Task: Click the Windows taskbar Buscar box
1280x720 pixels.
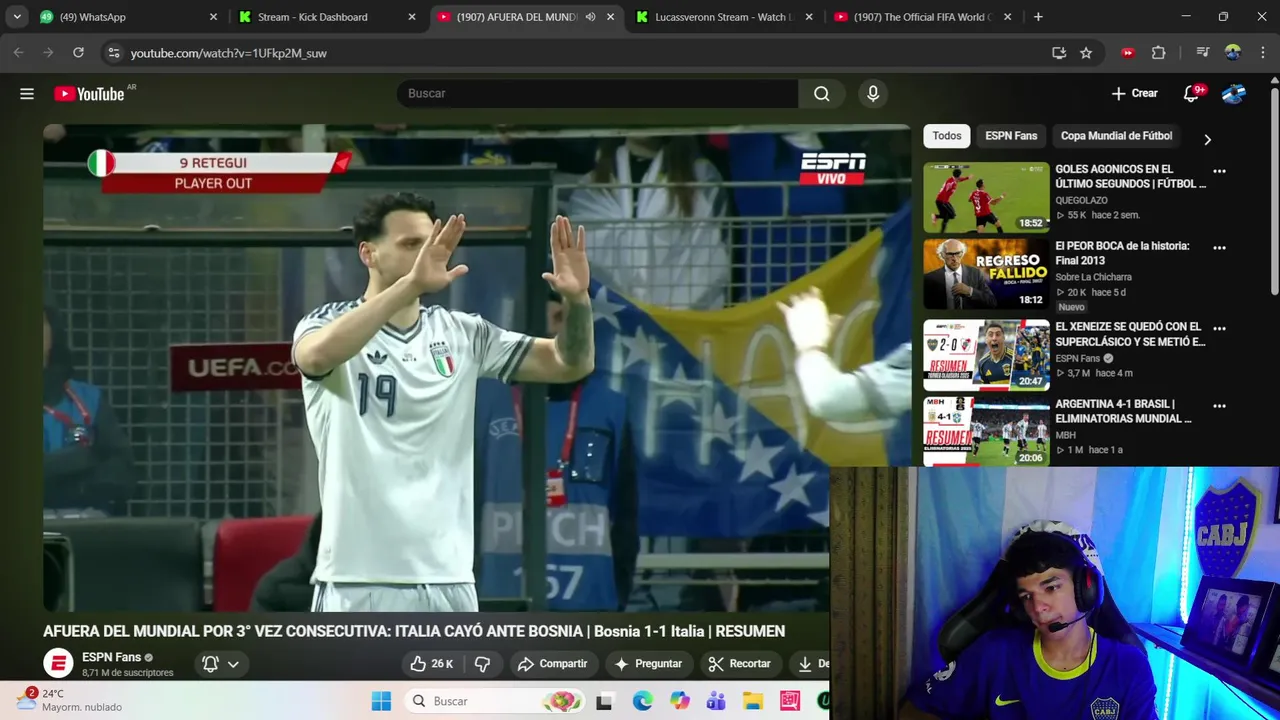Action: pyautogui.click(x=497, y=701)
